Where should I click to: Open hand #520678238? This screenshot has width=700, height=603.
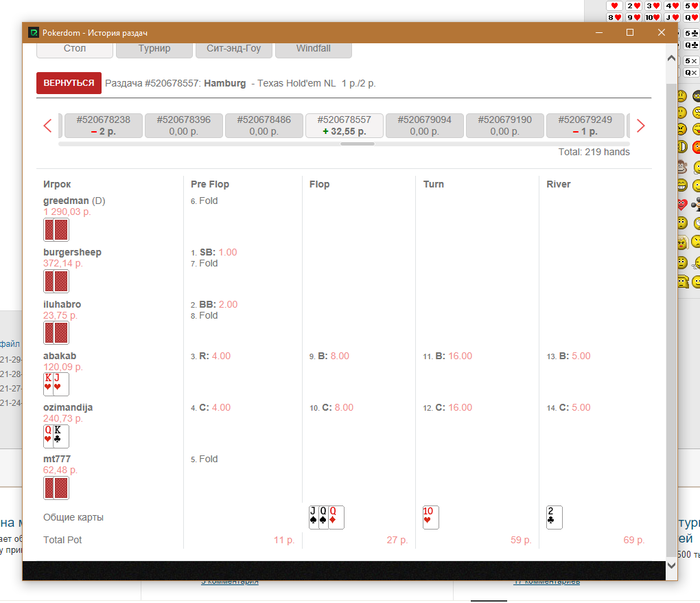click(104, 125)
